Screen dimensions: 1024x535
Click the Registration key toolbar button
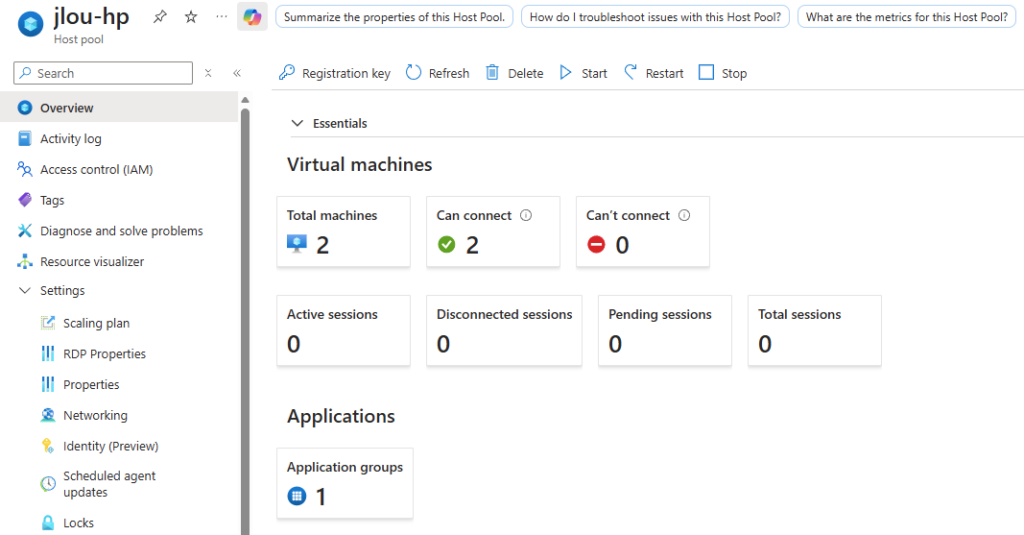334,73
